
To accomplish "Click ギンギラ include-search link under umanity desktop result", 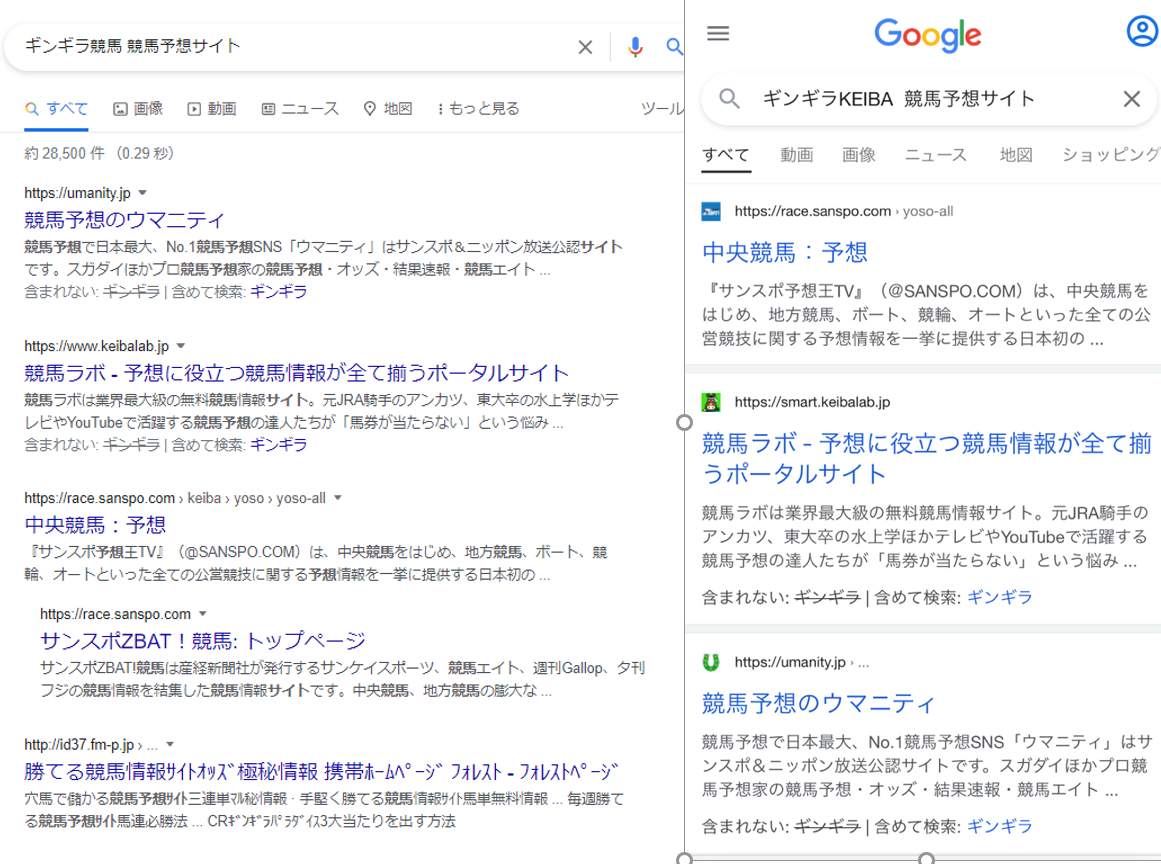I will [278, 292].
